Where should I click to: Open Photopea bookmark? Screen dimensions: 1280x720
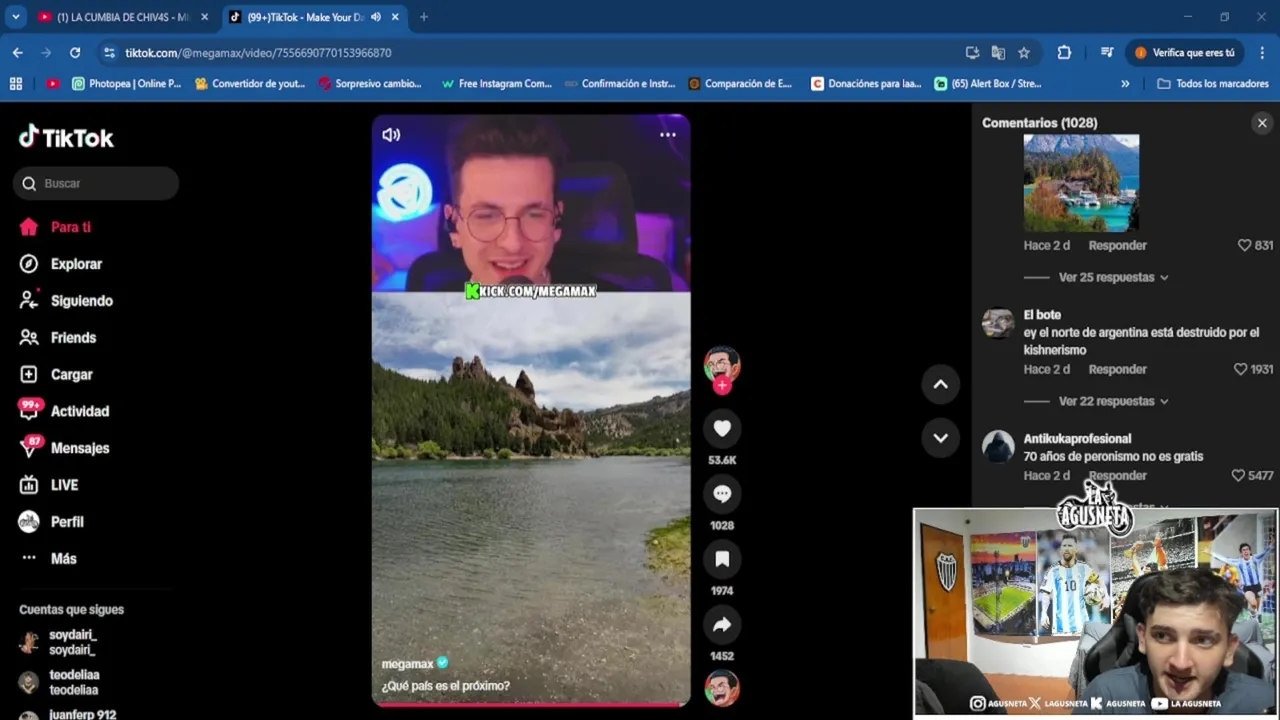pyautogui.click(x=126, y=84)
